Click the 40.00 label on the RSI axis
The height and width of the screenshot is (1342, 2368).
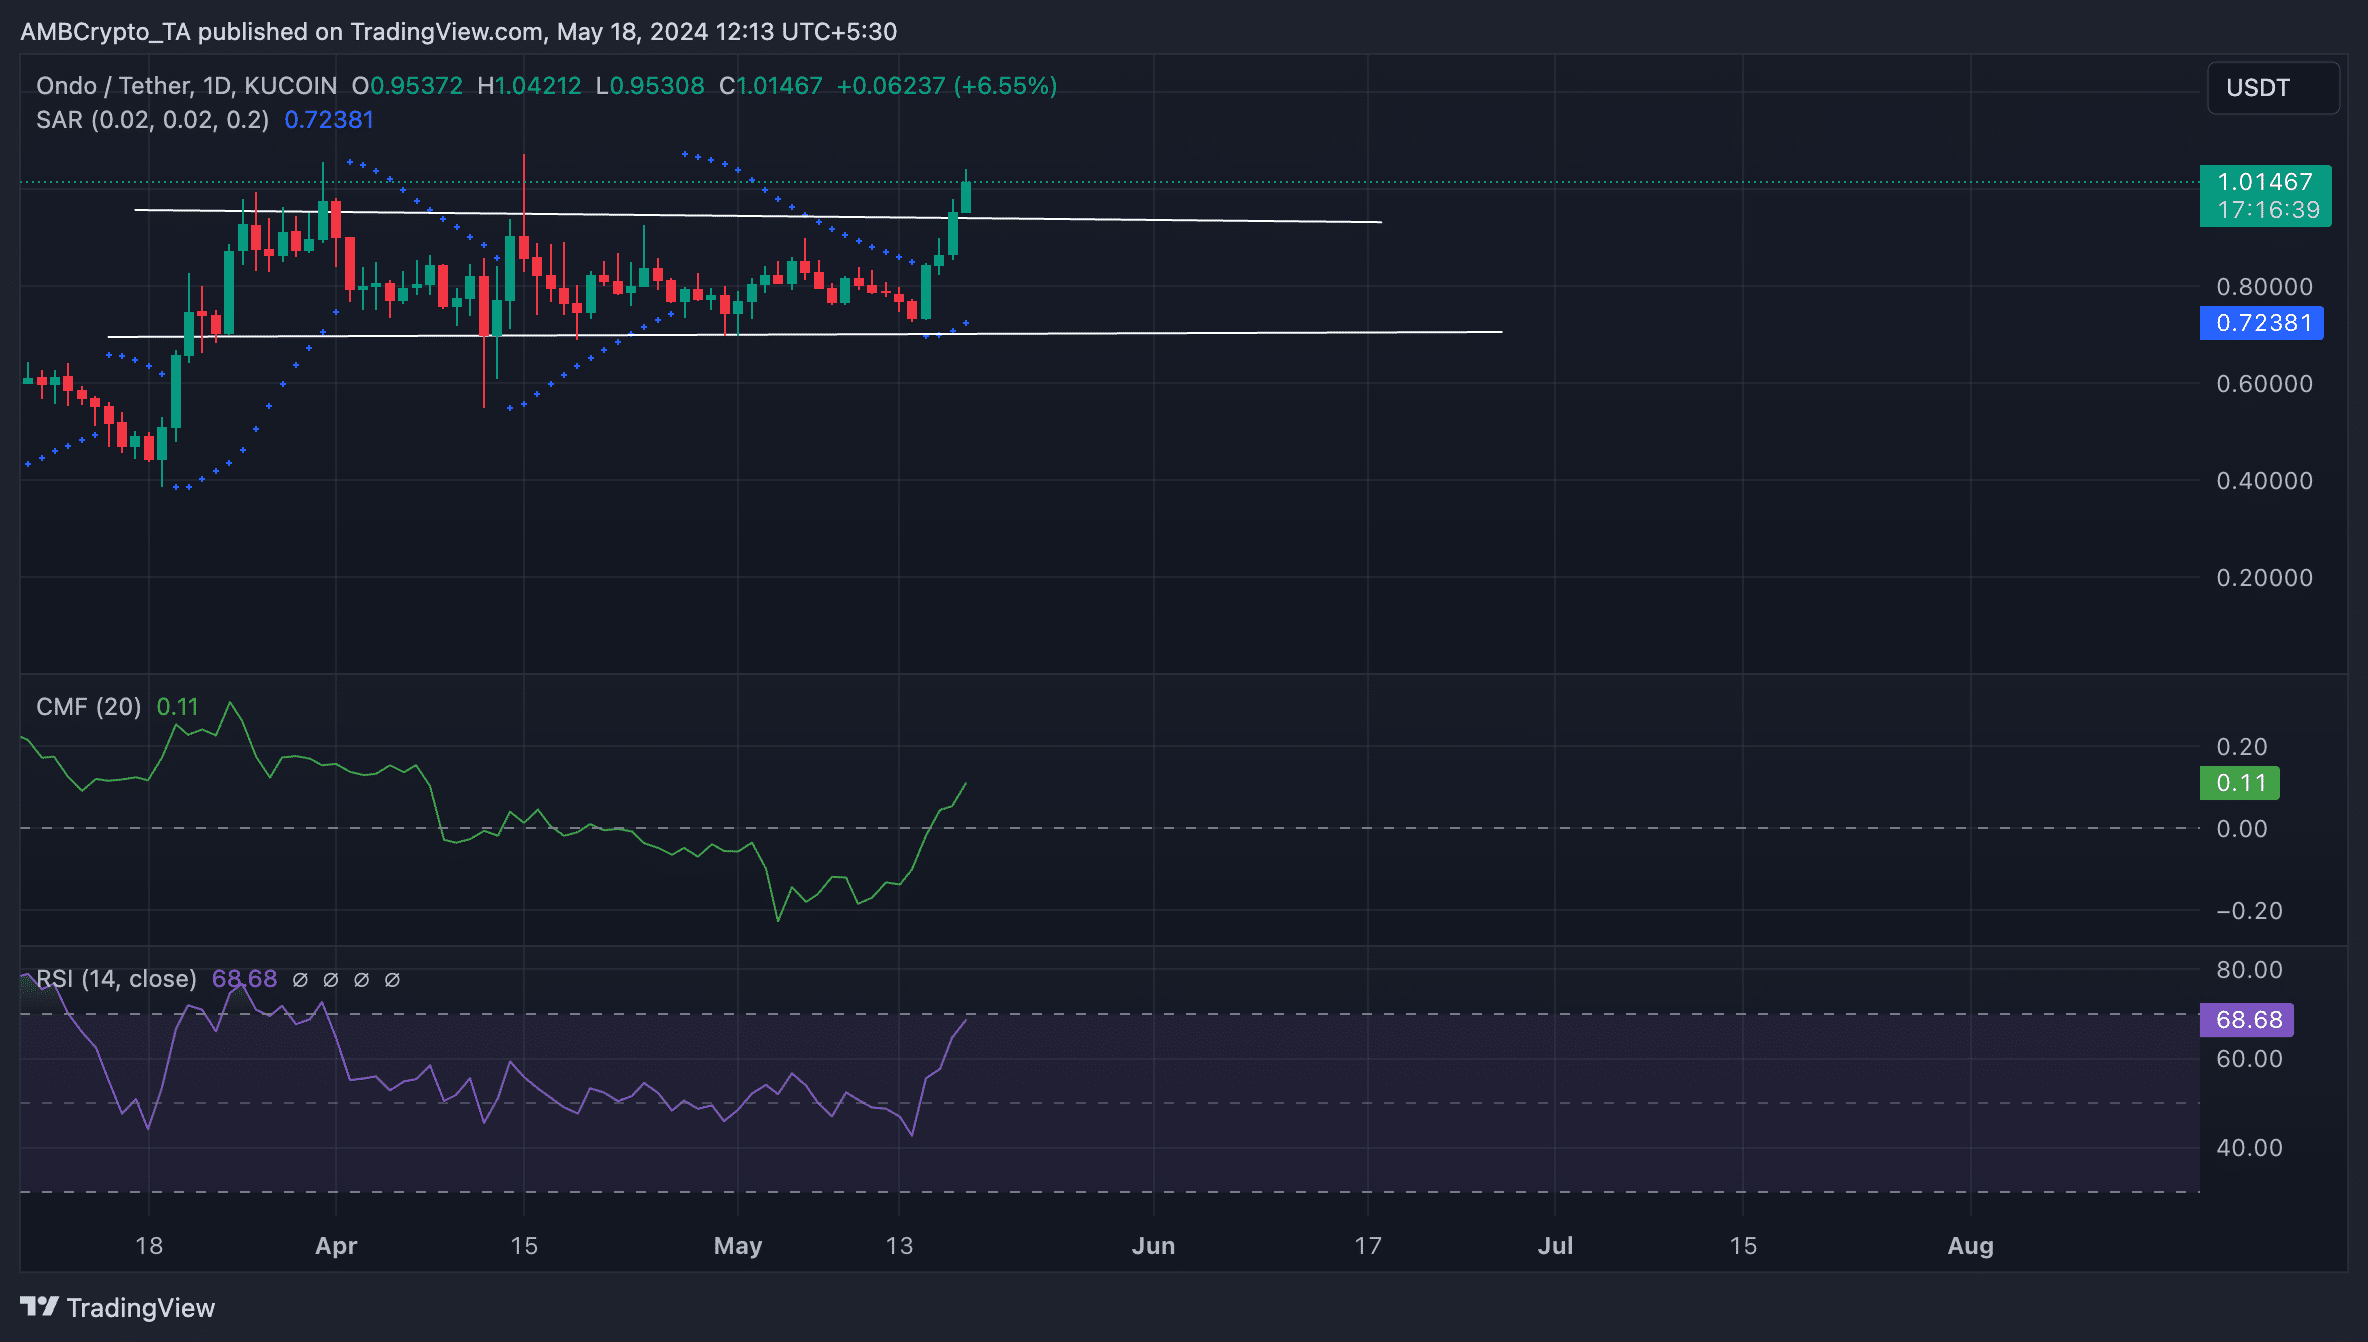tap(2250, 1148)
